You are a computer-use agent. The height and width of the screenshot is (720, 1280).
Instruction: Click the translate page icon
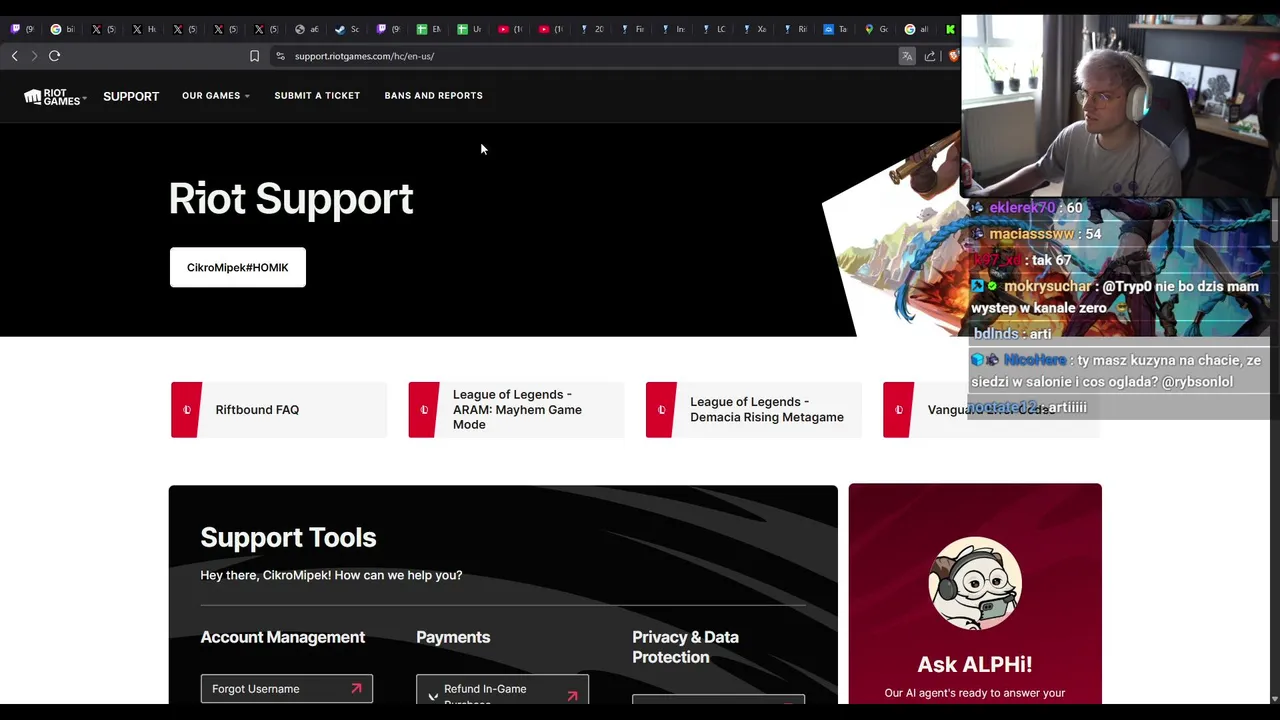[x=907, y=56]
